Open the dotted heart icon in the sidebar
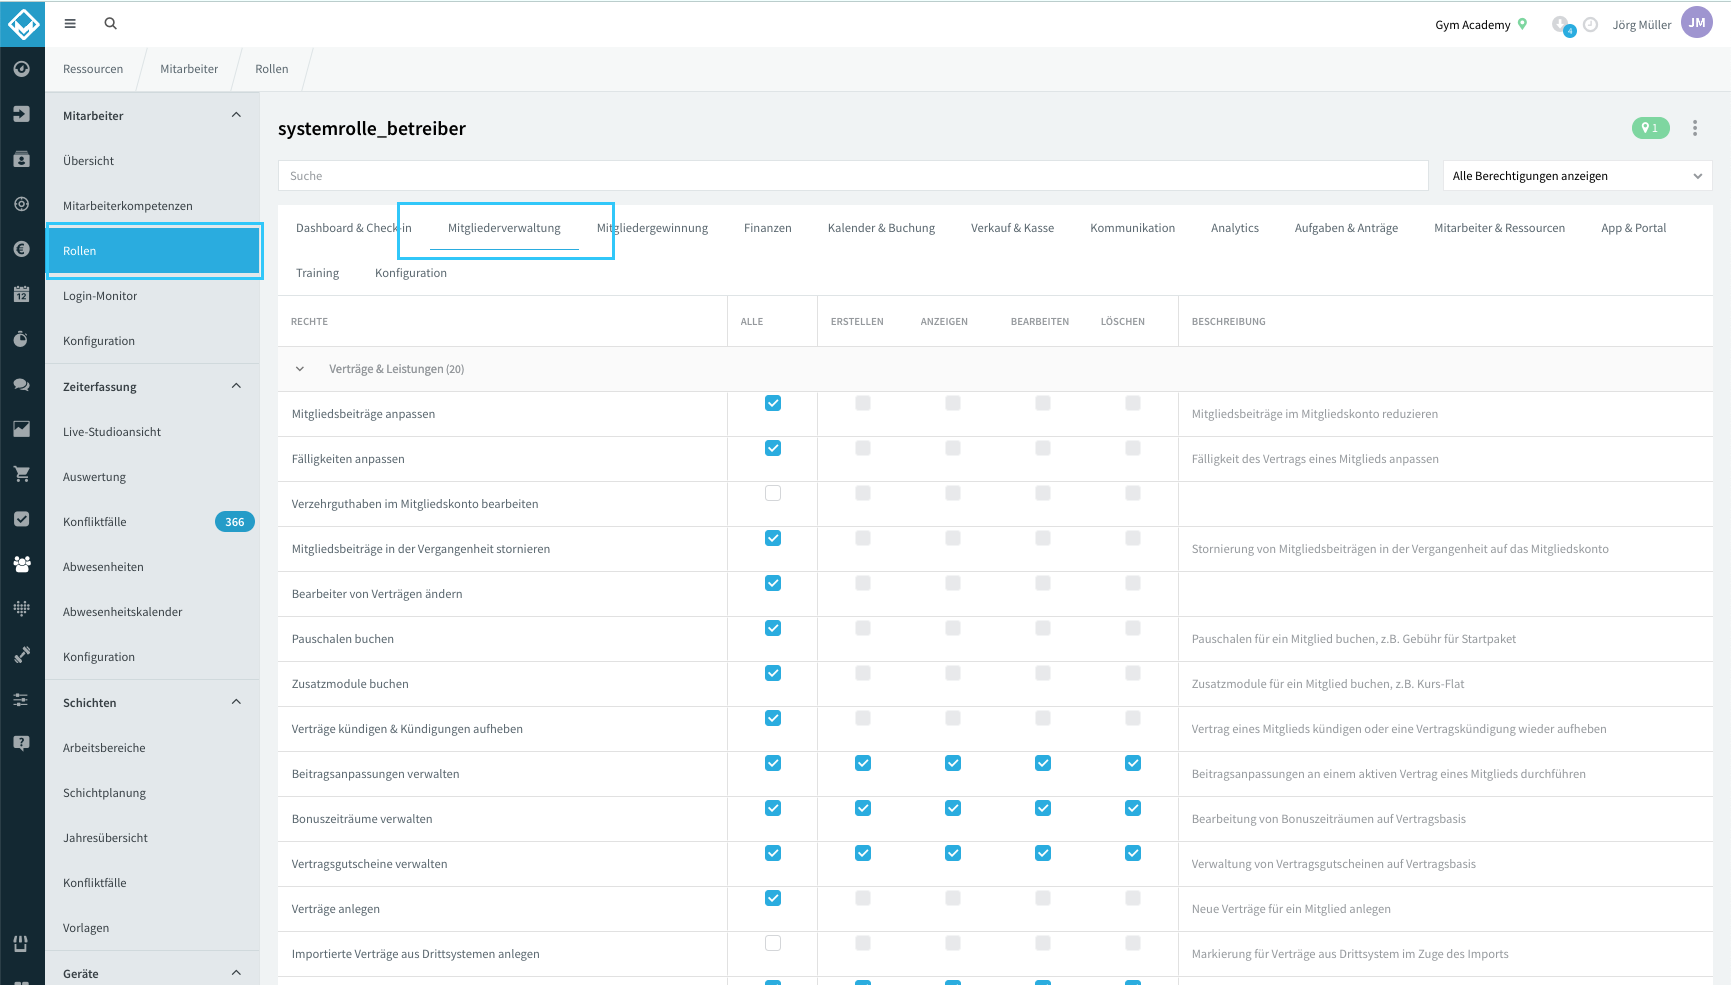Screen dimensions: 1731x985 [22, 609]
